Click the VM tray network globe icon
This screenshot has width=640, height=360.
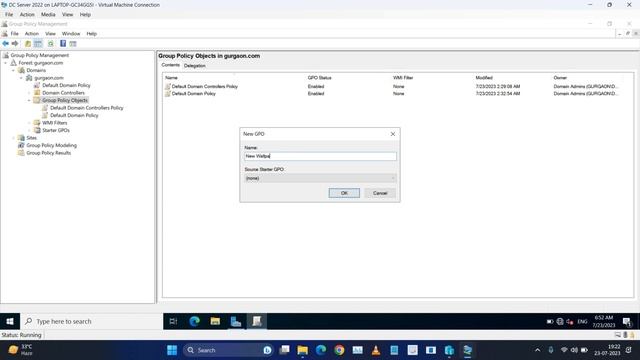[x=560, y=322]
